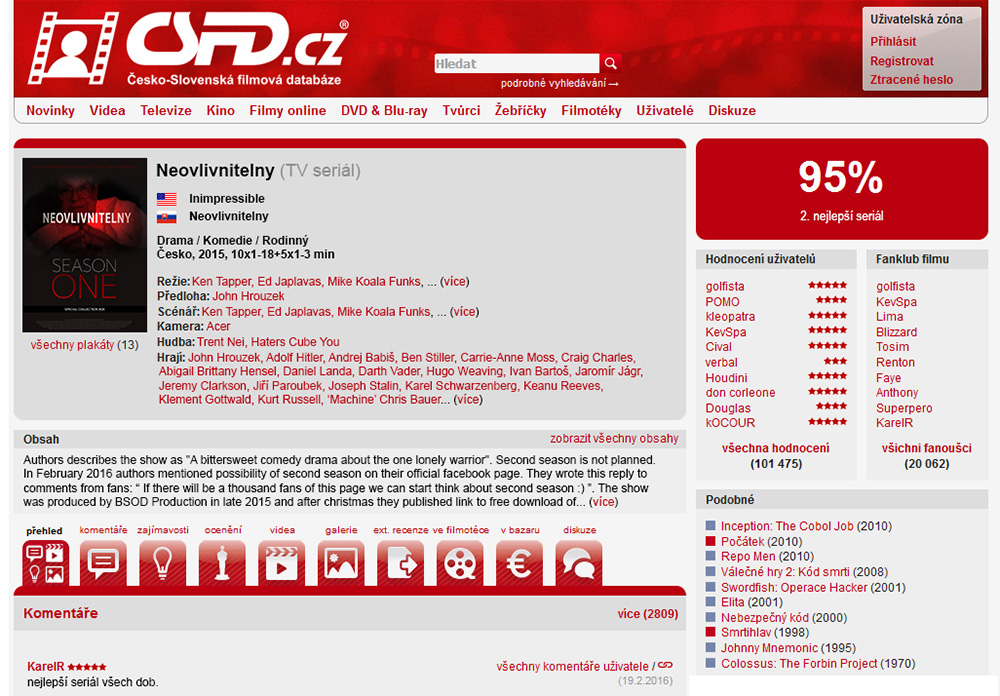The image size is (1000, 696).
Task: Click user don corleone in ratings
Action: click(x=740, y=393)
